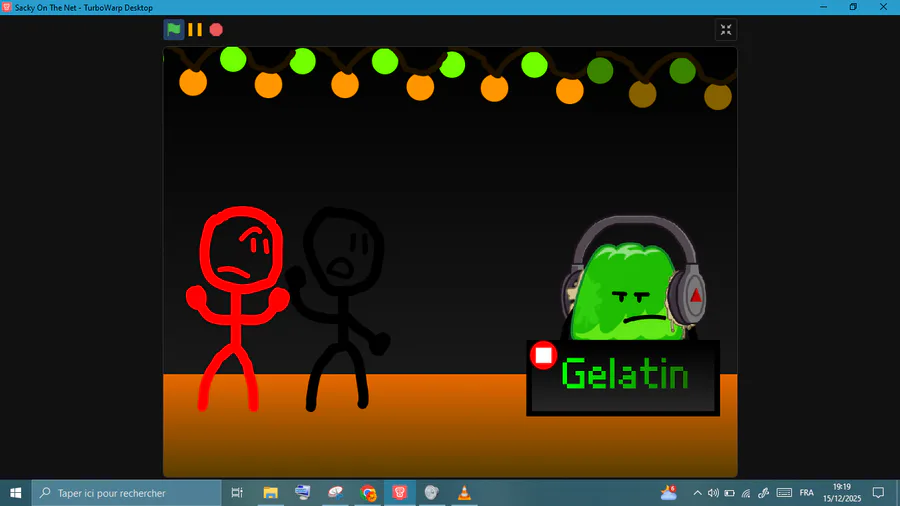This screenshot has height=506, width=900.
Task: Pause the project with the yellow pause button
Action: click(195, 29)
